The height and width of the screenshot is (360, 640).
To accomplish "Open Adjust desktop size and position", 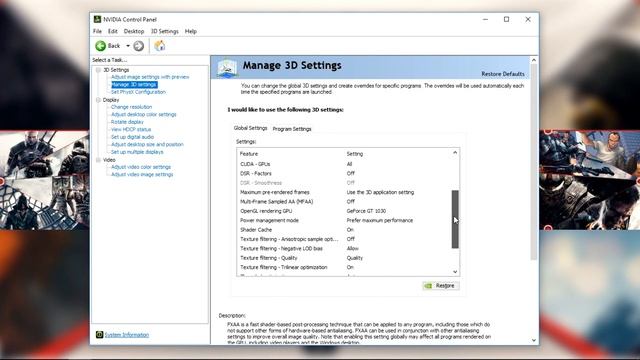I will (147, 144).
